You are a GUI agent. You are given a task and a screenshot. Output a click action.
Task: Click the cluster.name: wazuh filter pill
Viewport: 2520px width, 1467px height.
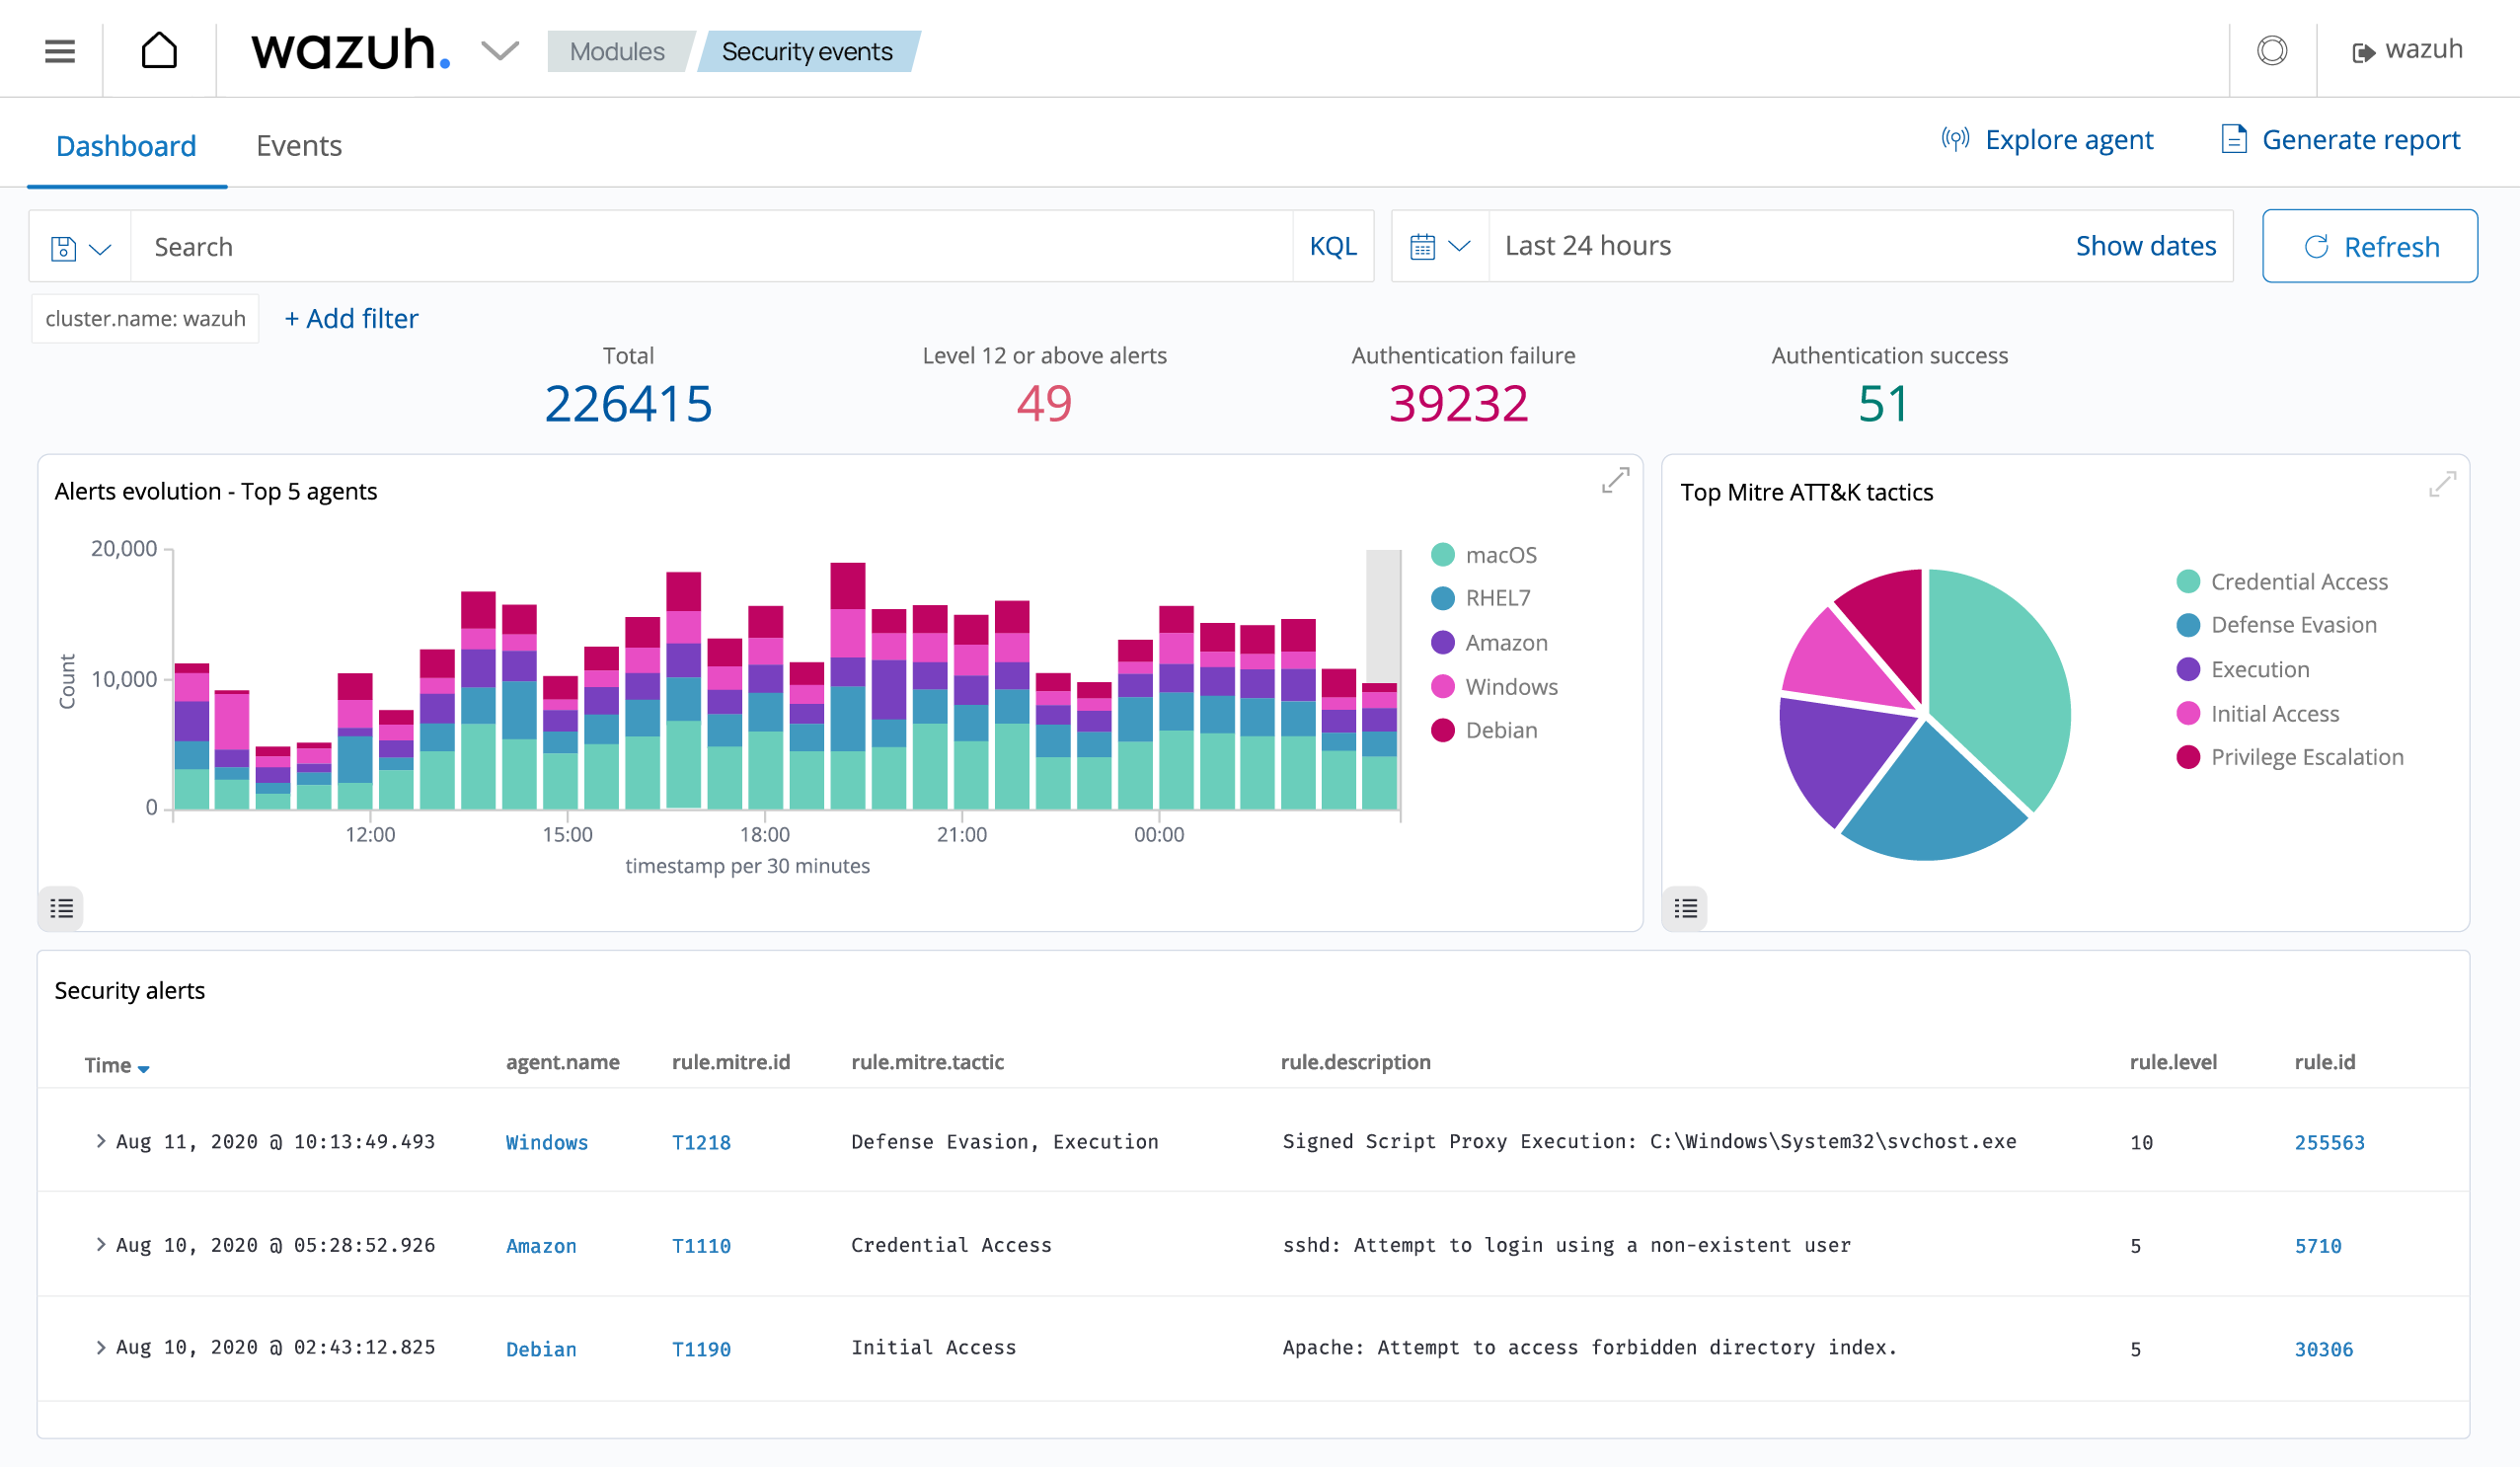point(145,319)
